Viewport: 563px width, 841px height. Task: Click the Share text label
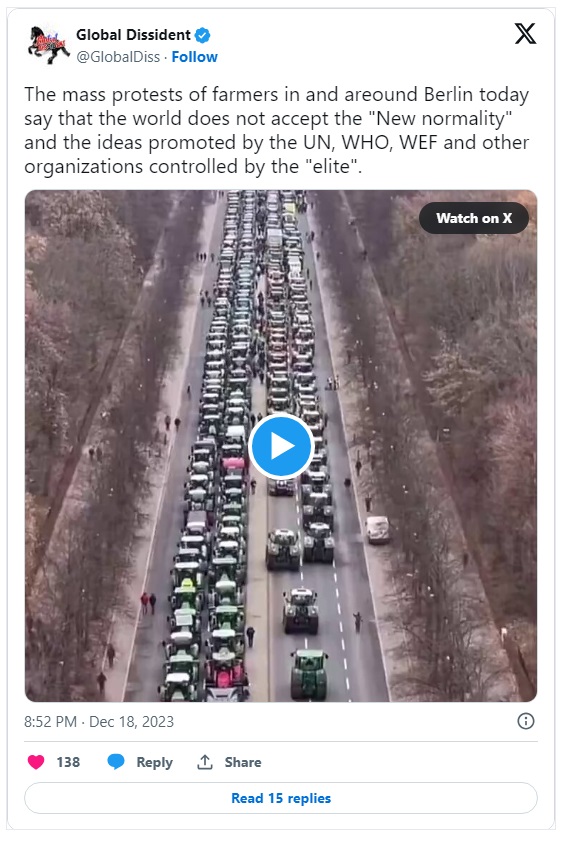243,762
